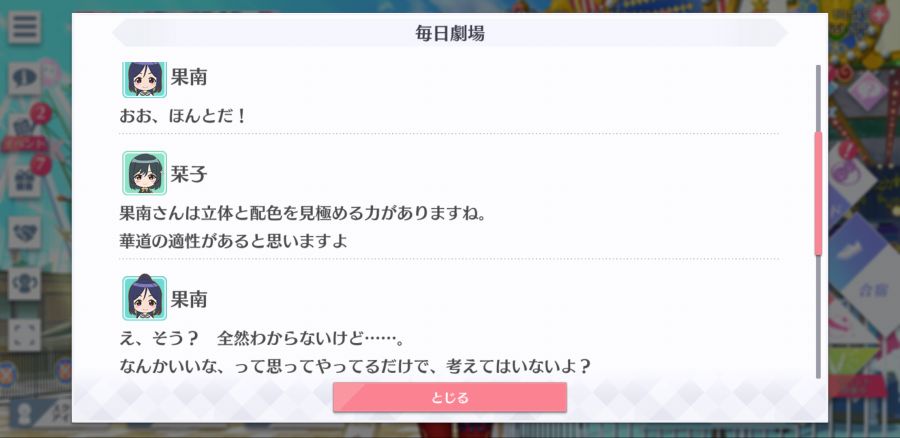Open the handshake friends icon
Viewport: 900px width, 438px height.
[25, 232]
